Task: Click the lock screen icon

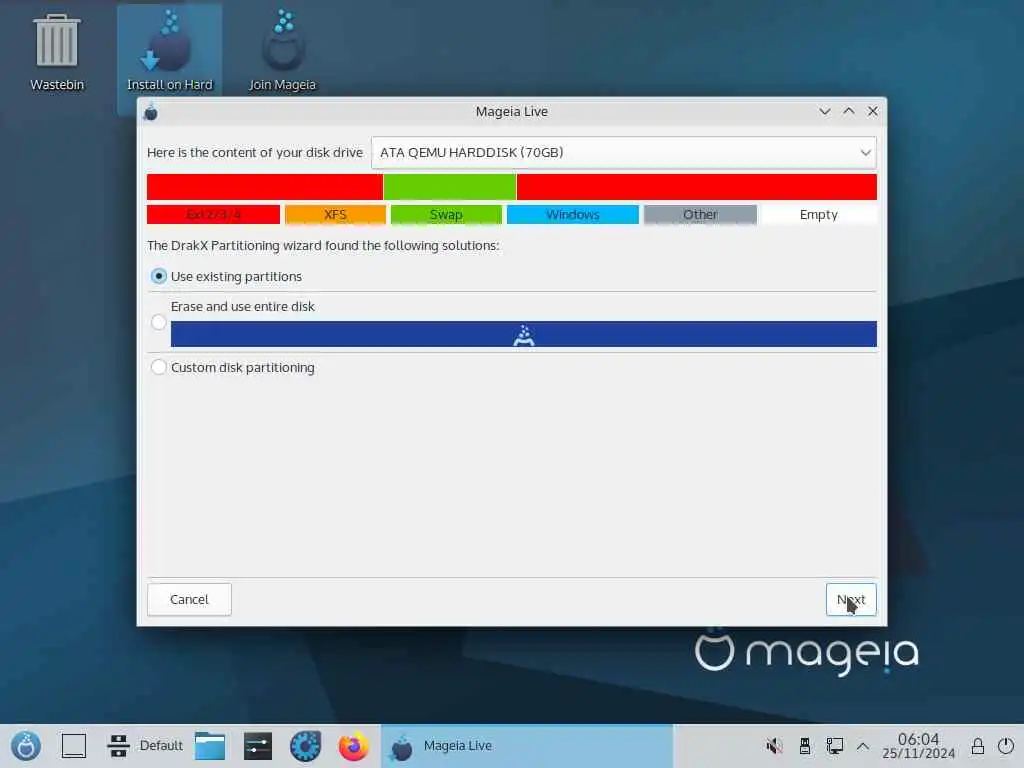Action: [978, 746]
